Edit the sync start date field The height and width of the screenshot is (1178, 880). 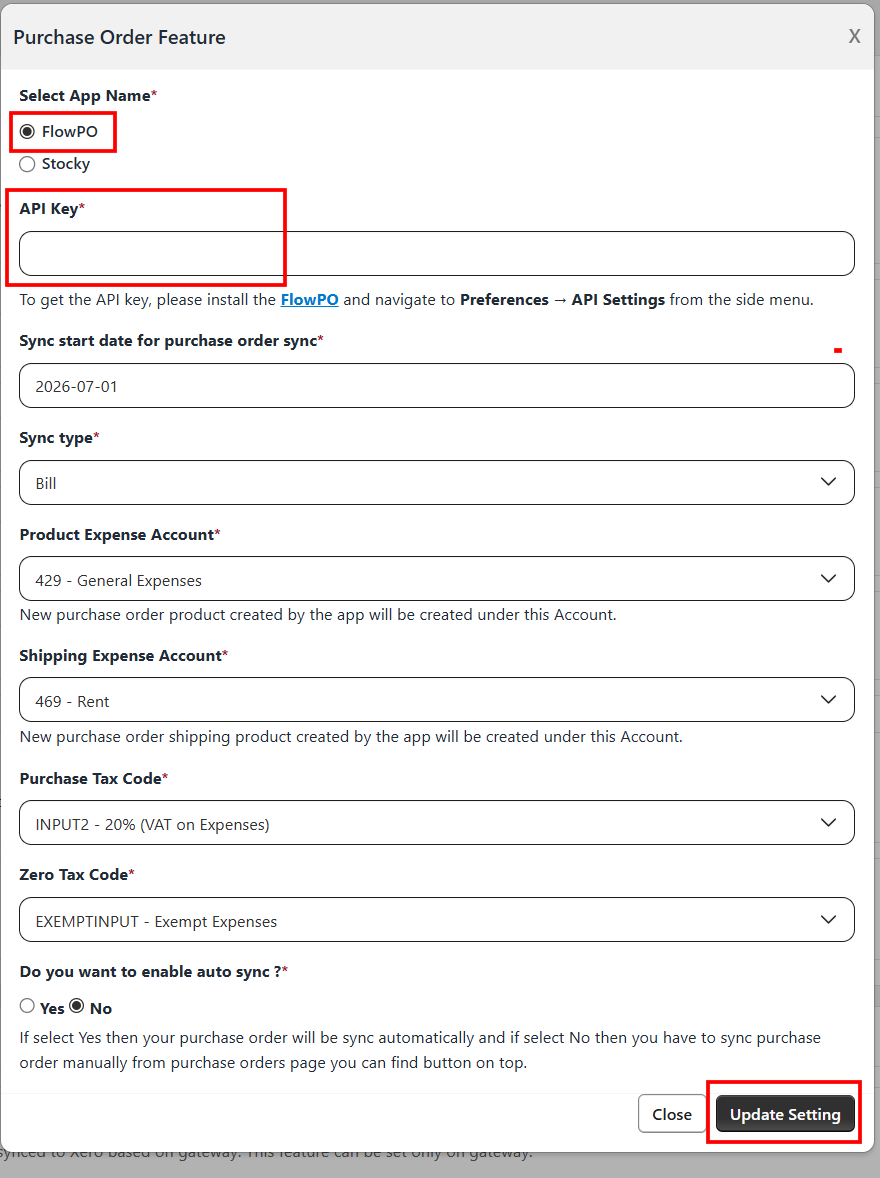[x=437, y=385]
